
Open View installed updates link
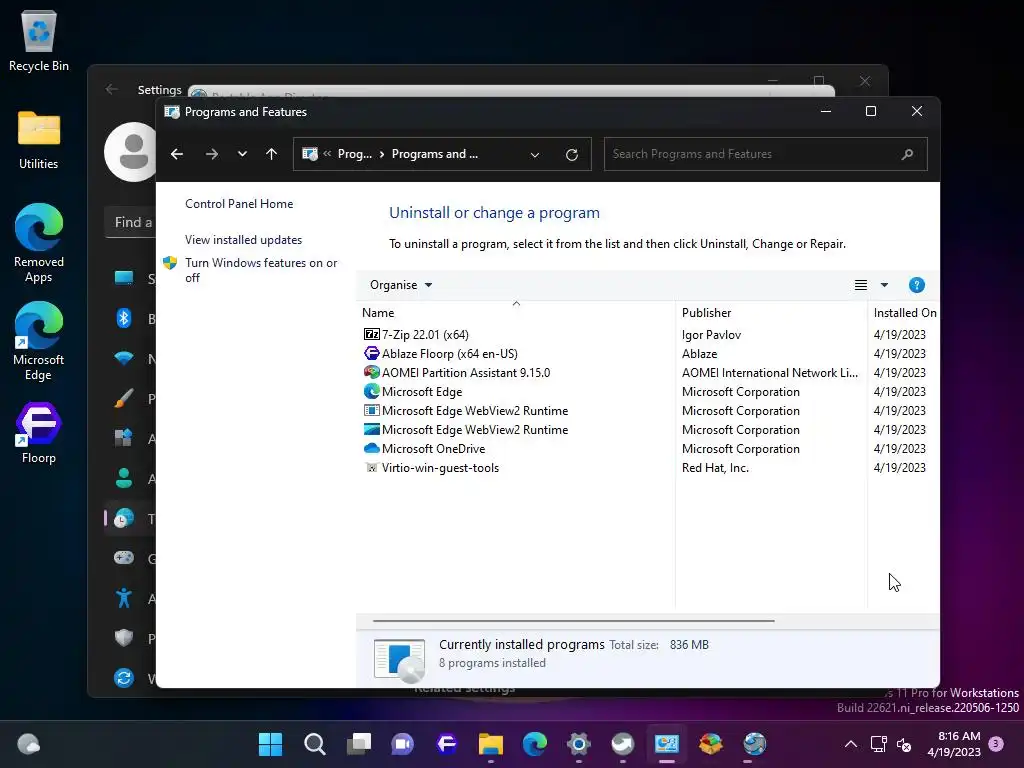point(244,240)
